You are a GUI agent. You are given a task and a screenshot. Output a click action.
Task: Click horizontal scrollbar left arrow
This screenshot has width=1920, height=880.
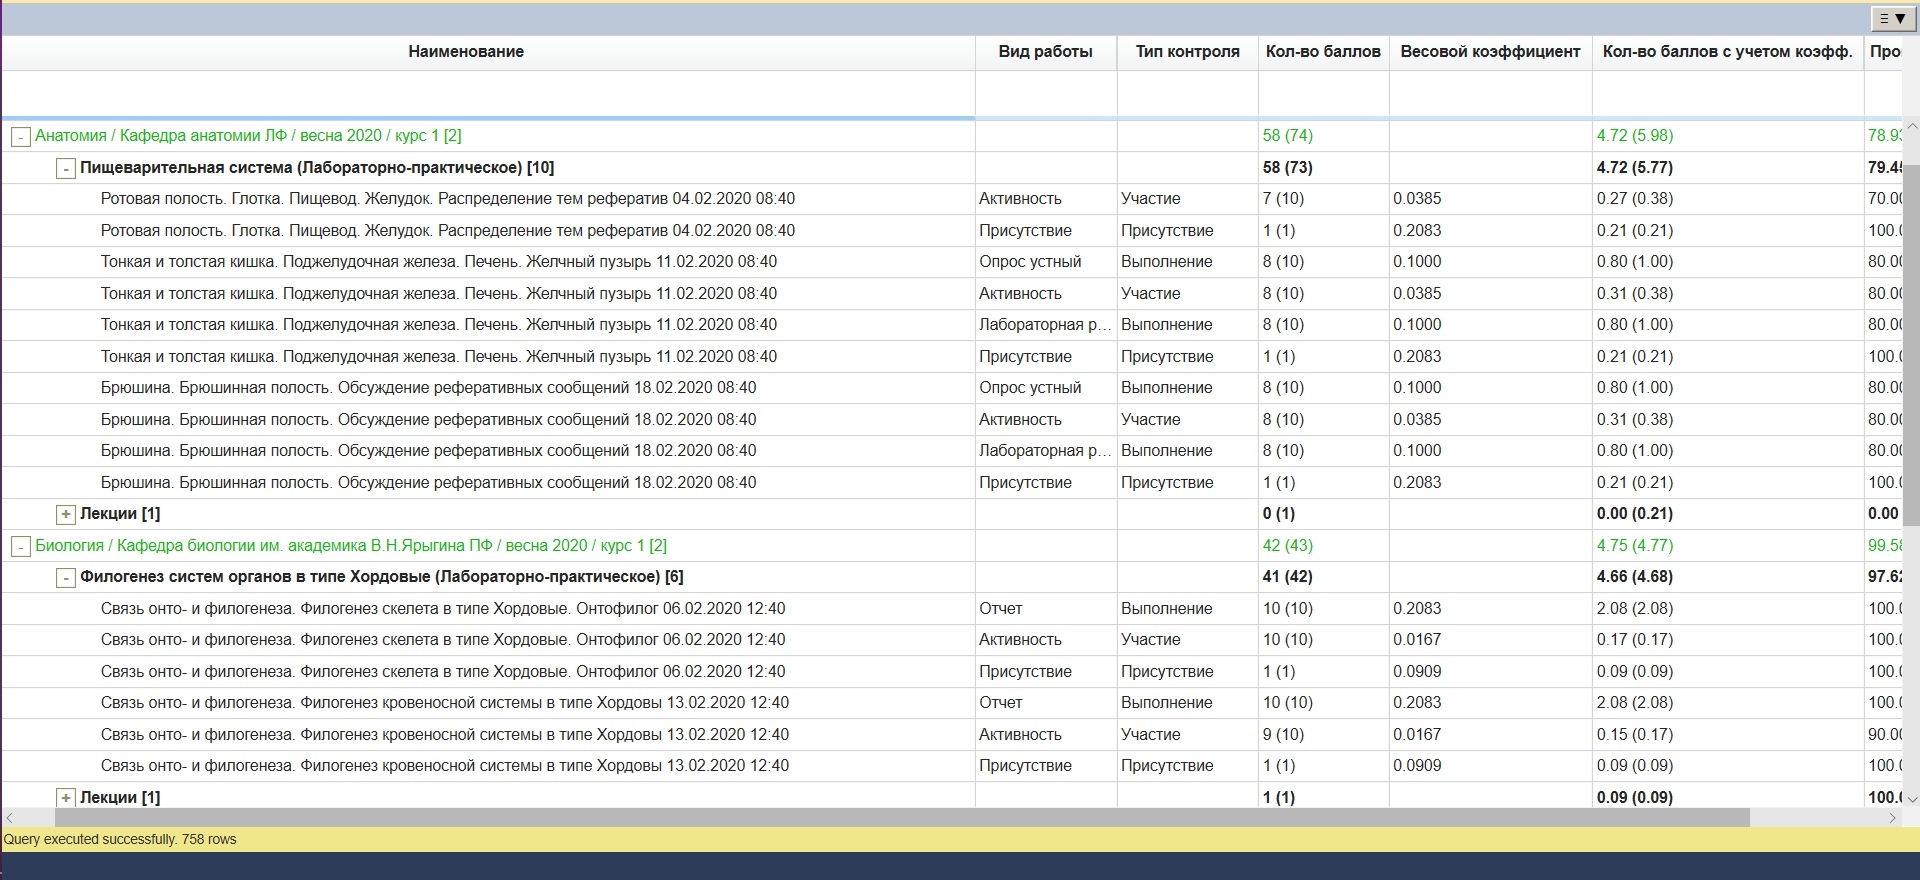10,818
